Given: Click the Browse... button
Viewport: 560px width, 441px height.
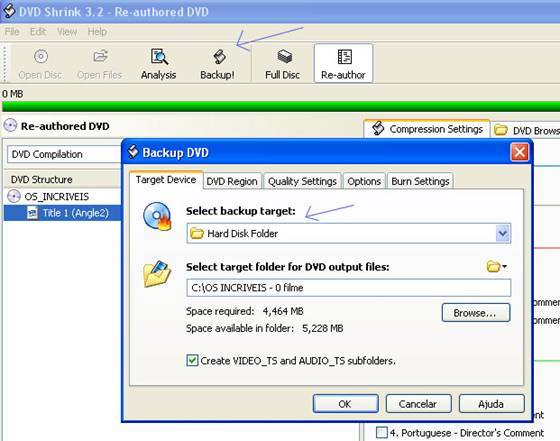Looking at the screenshot, I should 476,313.
